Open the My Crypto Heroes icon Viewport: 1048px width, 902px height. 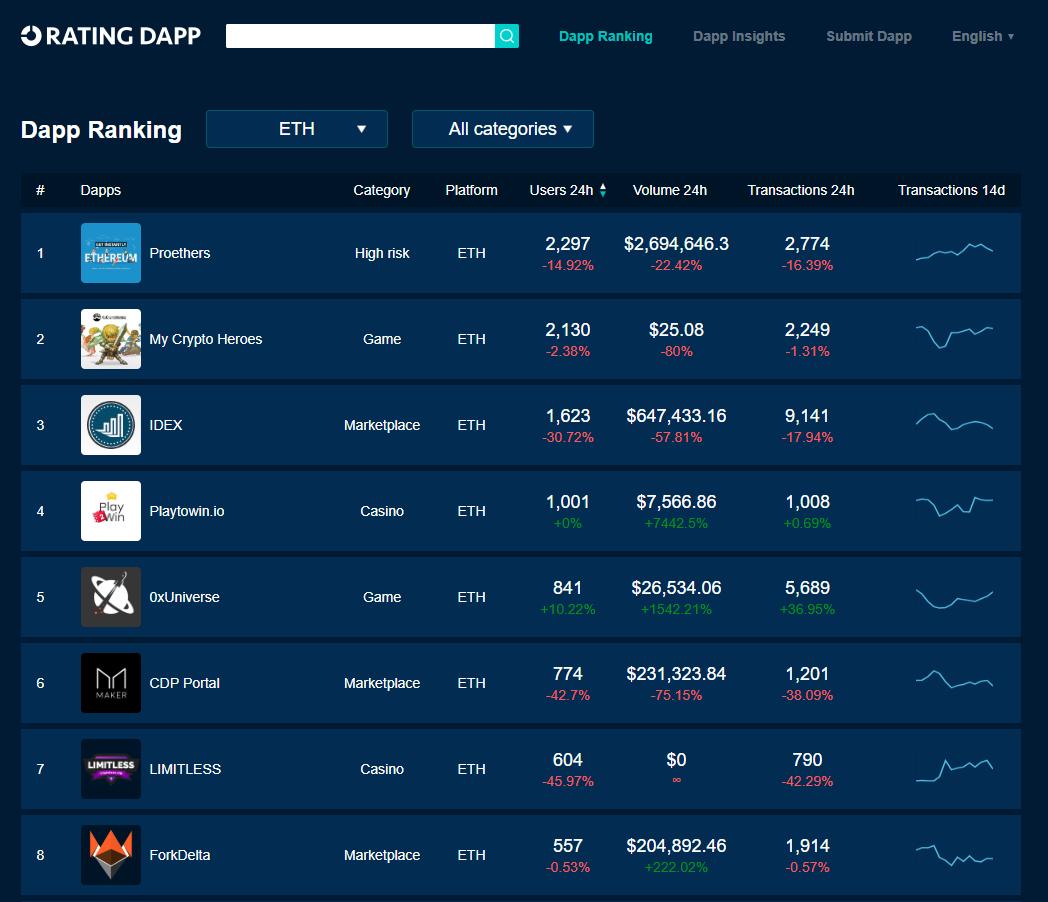(x=111, y=339)
